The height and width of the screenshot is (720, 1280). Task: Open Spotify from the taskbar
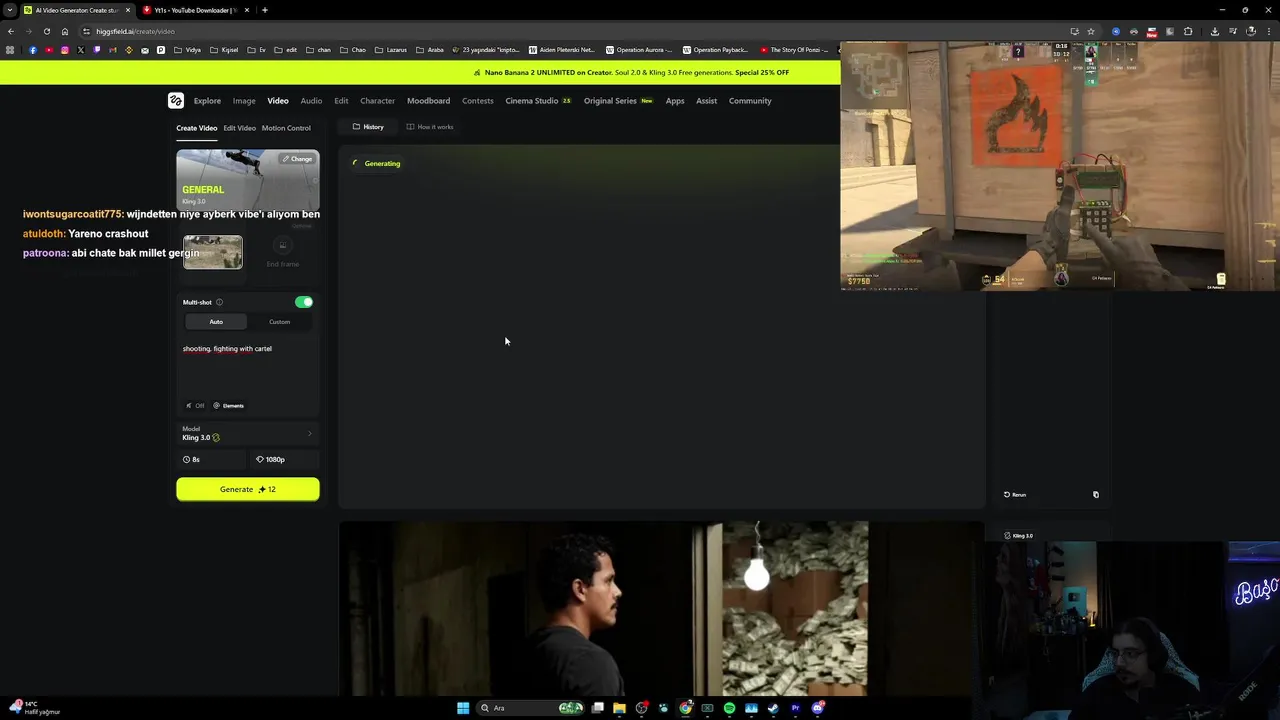coord(729,708)
